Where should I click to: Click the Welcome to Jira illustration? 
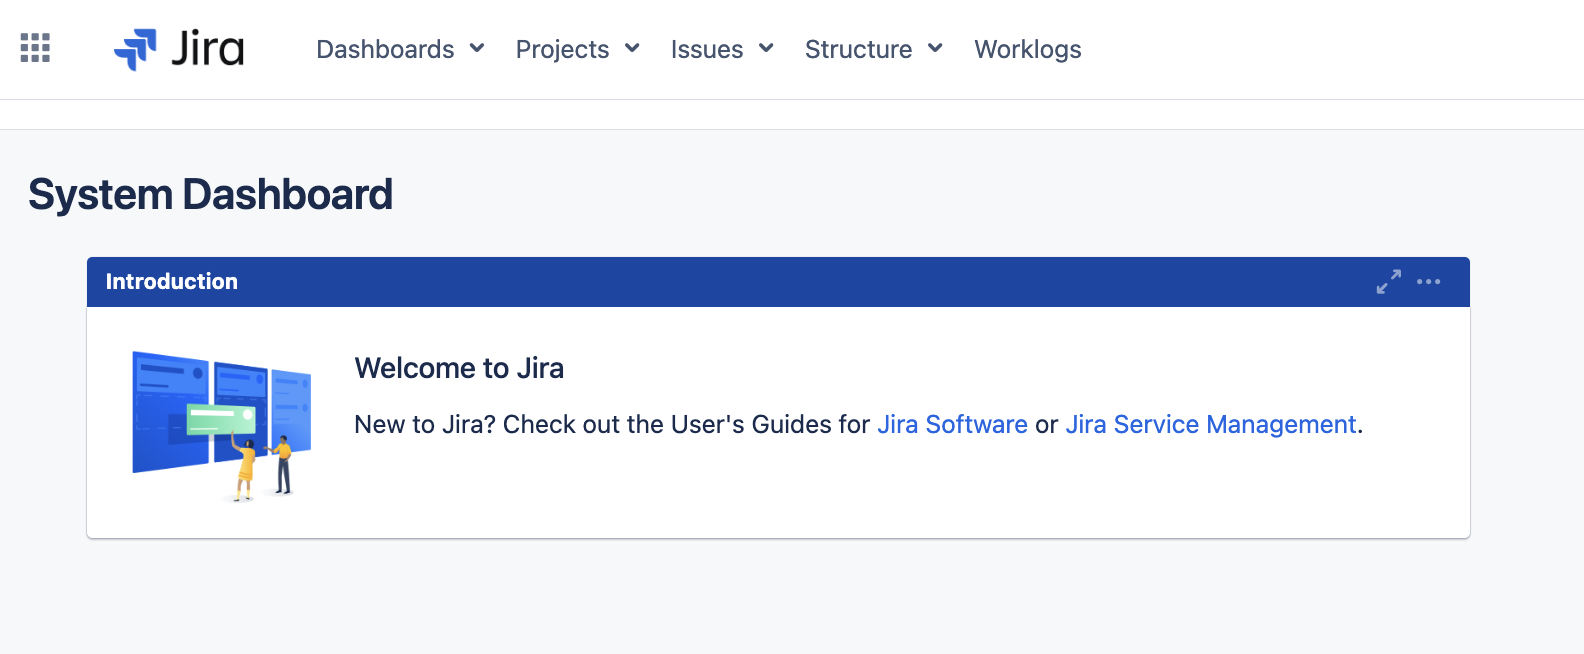pos(222,425)
